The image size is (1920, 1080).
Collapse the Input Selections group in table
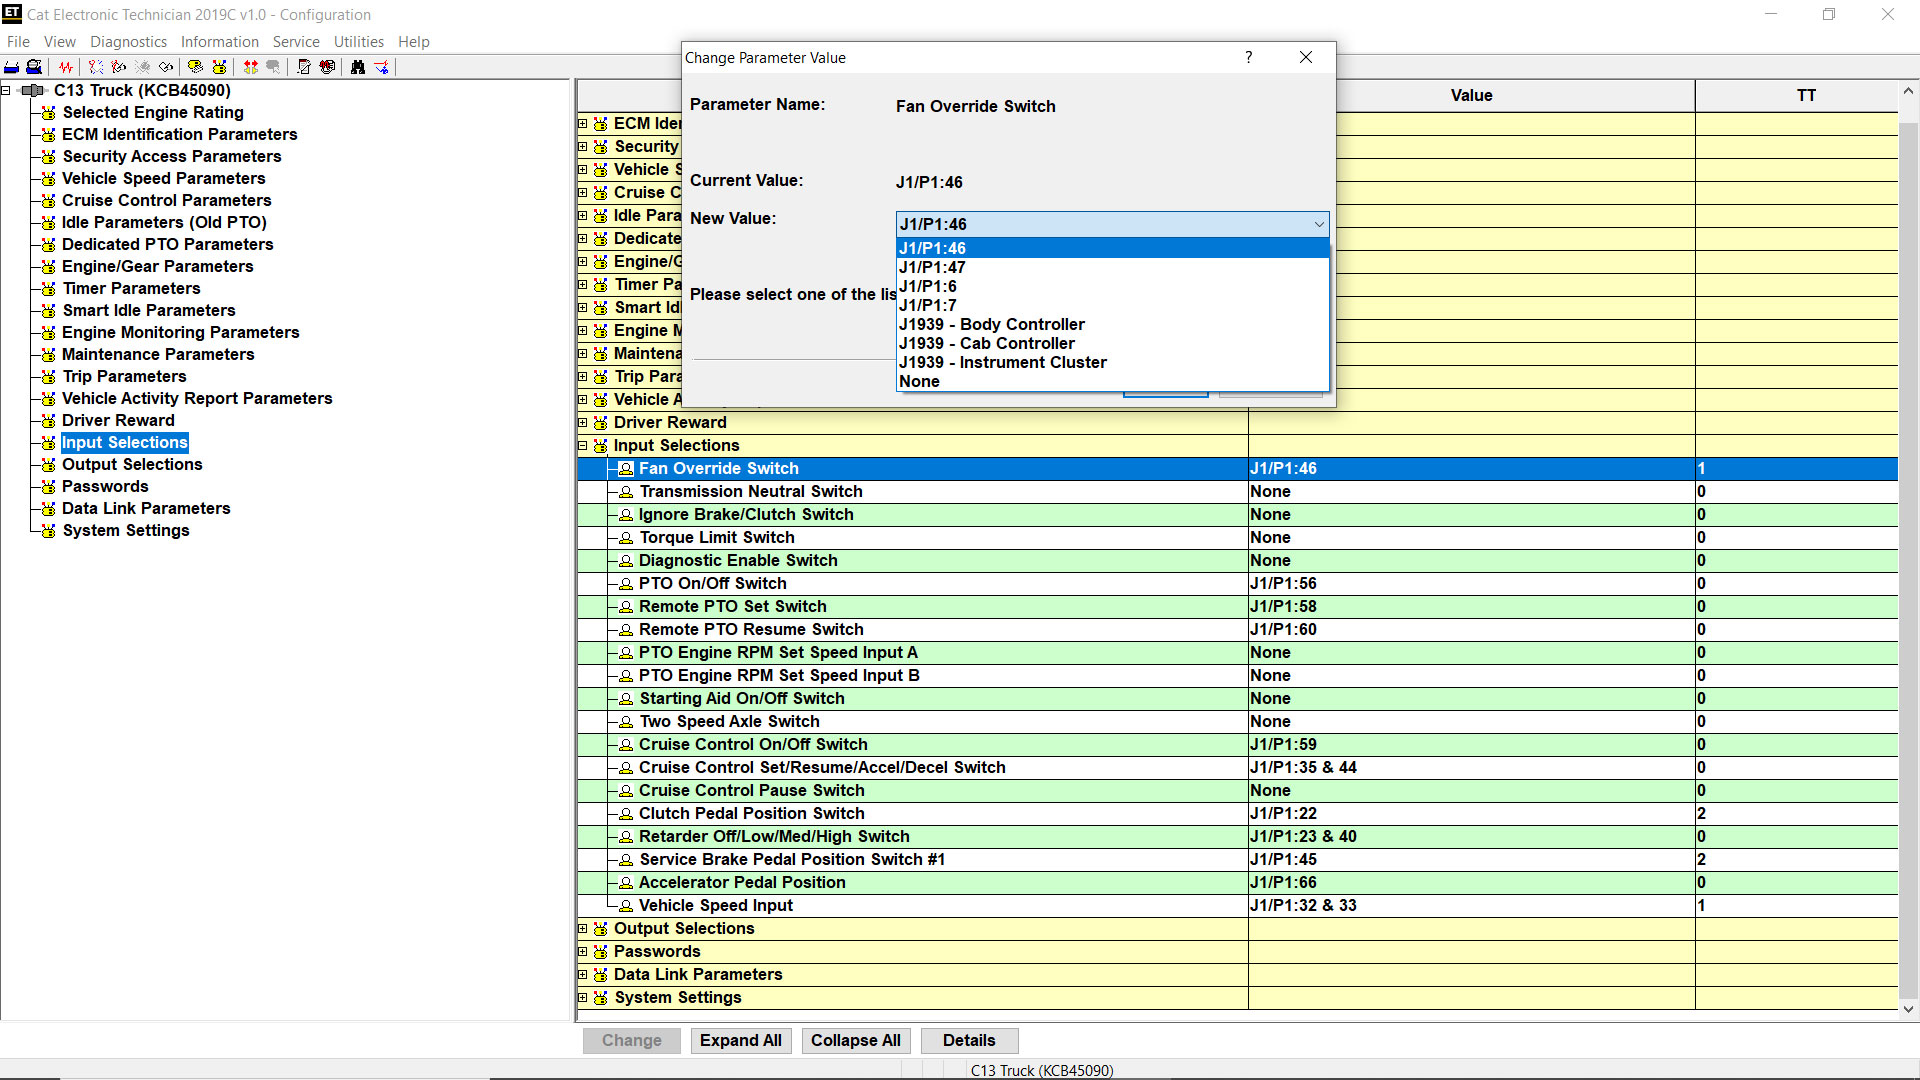(583, 446)
